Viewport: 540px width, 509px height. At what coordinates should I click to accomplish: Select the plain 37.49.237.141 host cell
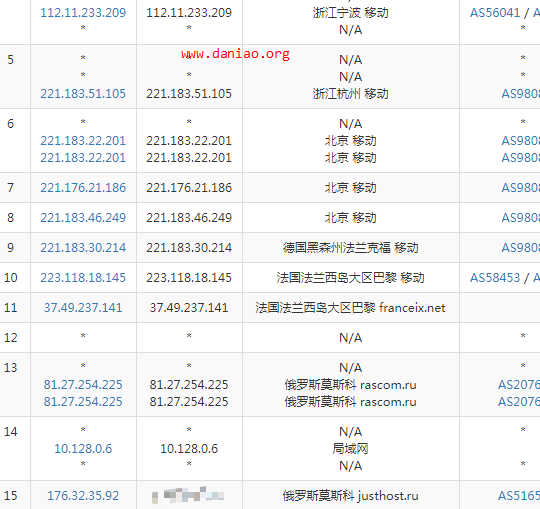point(189,308)
